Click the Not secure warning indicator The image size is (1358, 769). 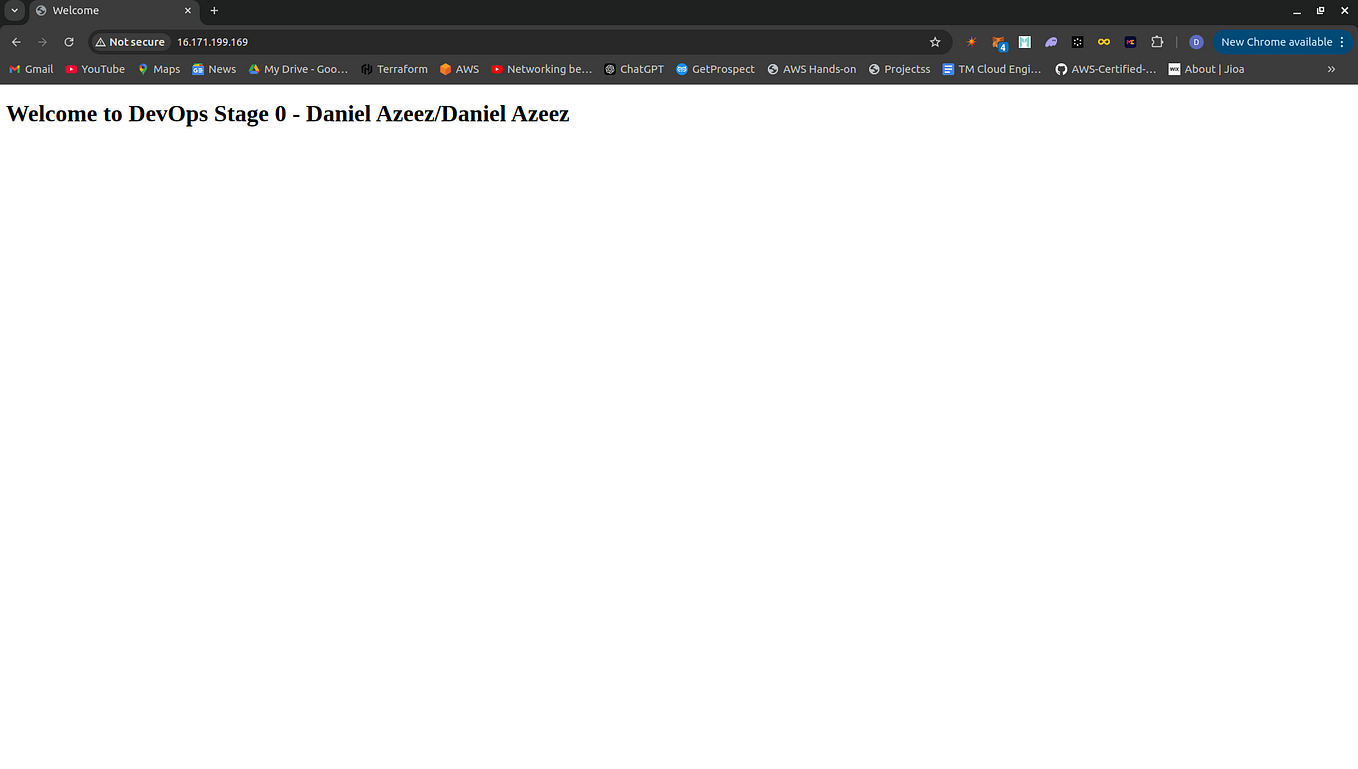[129, 41]
